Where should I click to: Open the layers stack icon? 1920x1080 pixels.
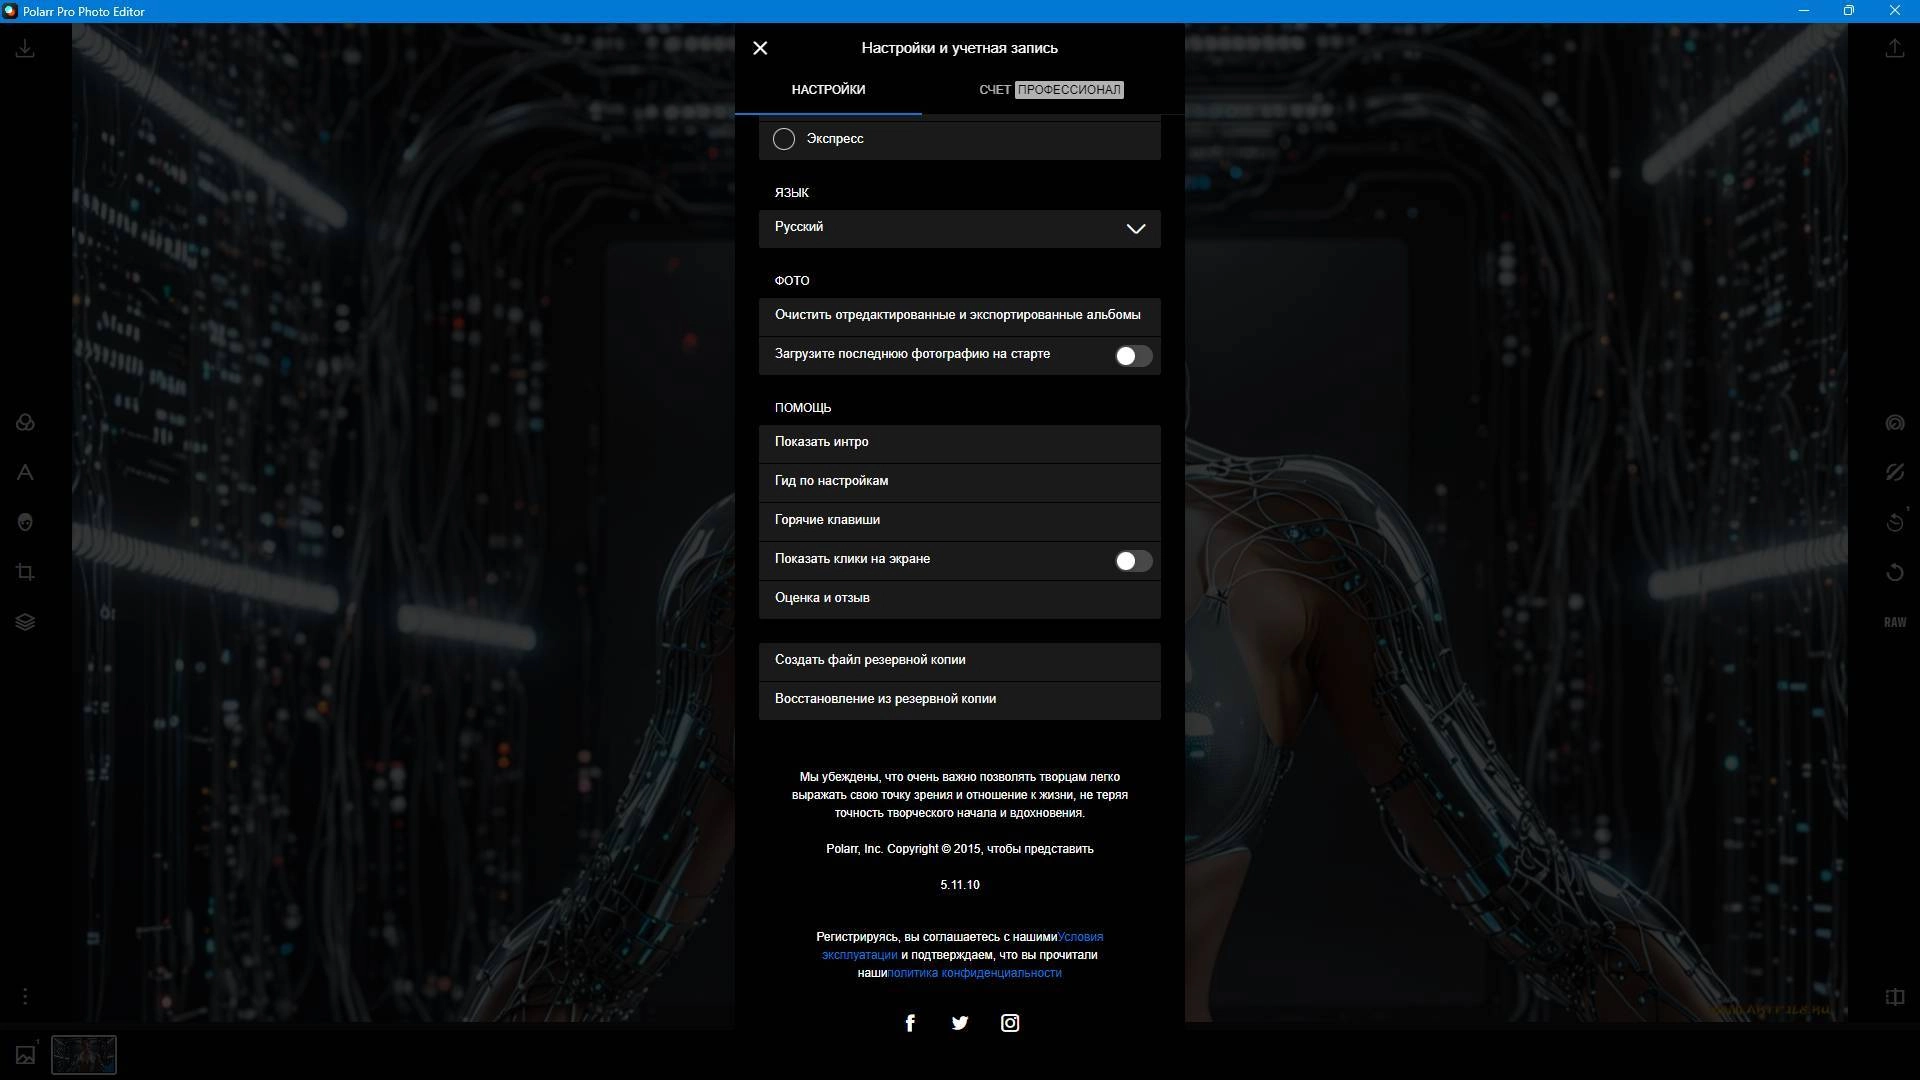tap(25, 622)
